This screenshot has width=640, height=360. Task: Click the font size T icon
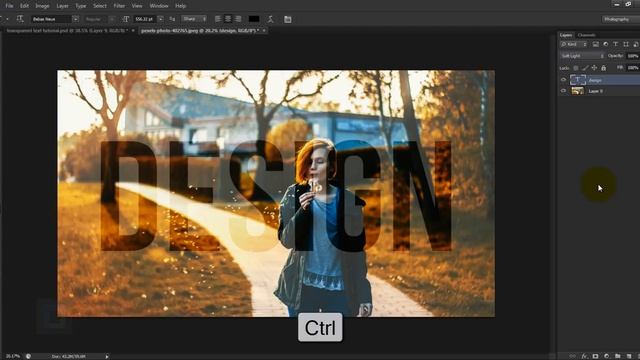[126, 19]
